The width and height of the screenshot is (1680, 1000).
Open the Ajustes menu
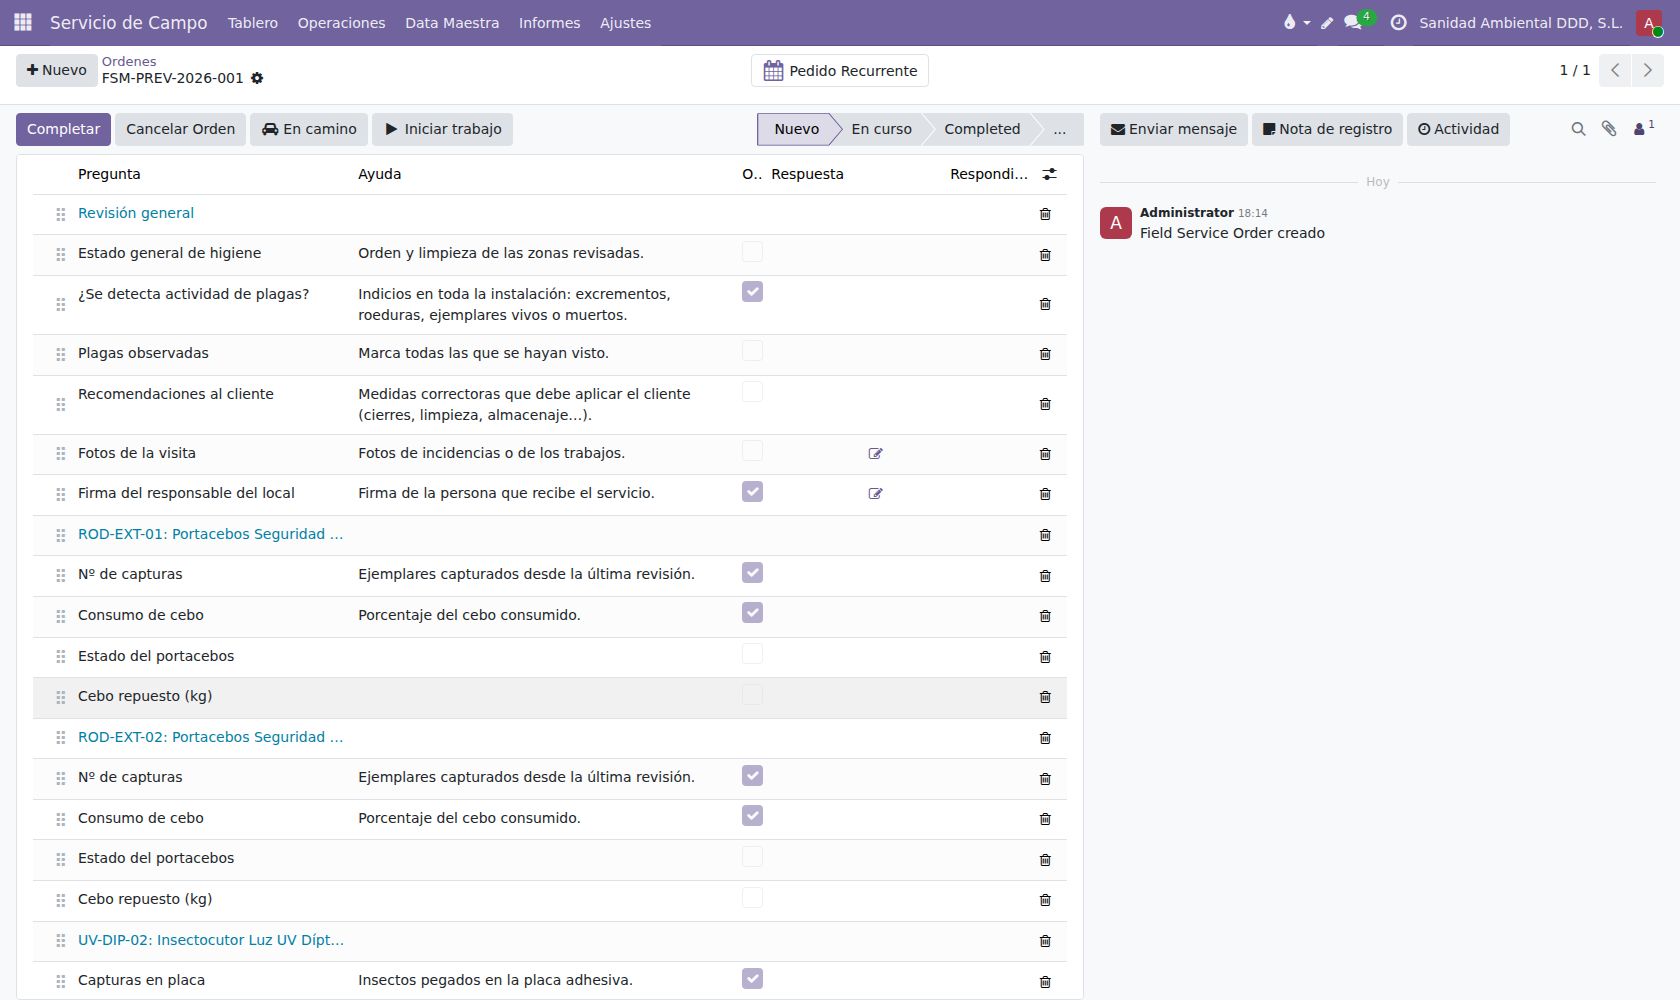pos(625,23)
